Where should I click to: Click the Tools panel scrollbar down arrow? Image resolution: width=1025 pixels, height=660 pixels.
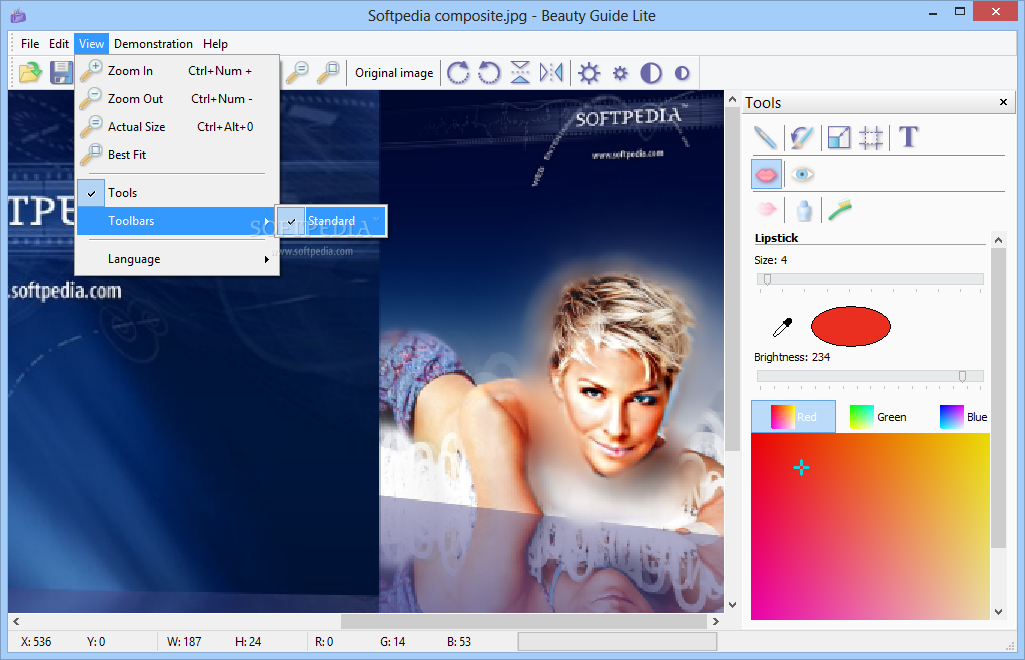coord(998,612)
